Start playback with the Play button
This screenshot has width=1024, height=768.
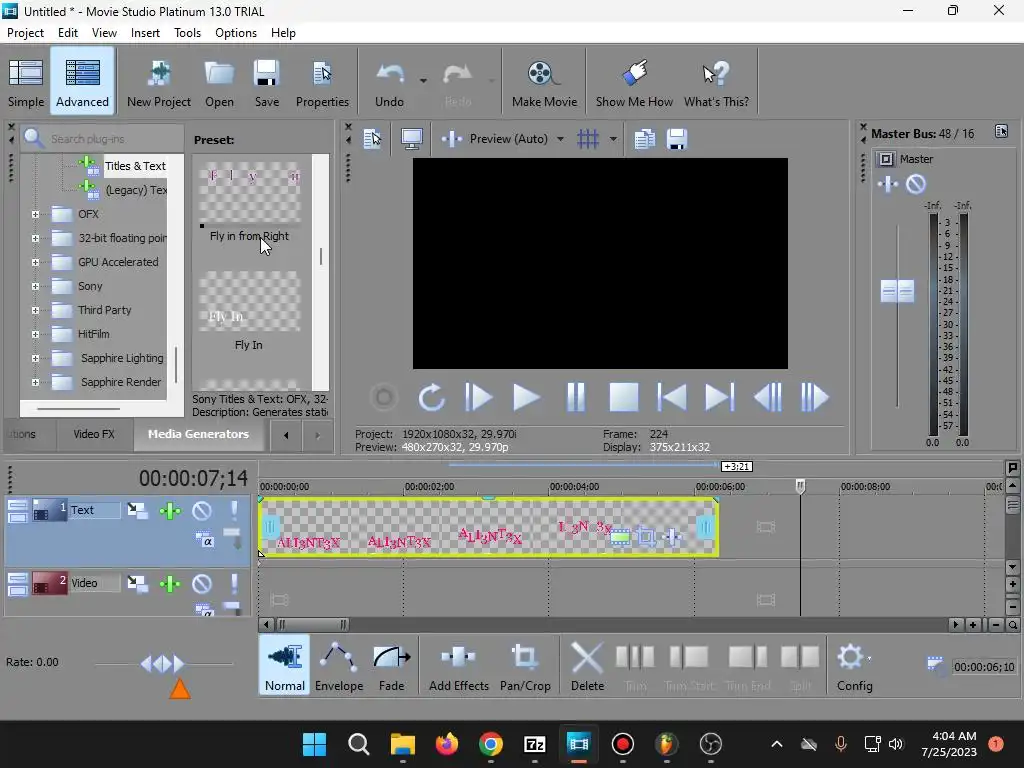tap(526, 397)
